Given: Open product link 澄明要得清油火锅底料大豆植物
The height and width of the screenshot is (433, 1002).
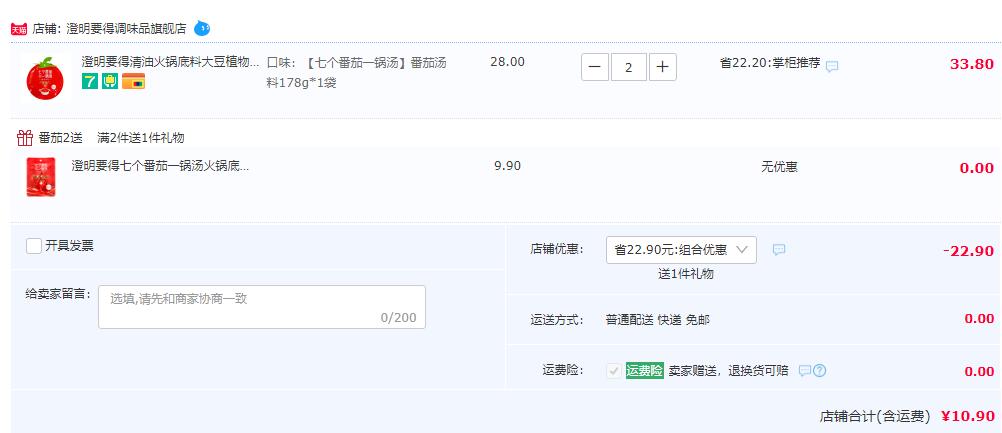Looking at the screenshot, I should 171,62.
